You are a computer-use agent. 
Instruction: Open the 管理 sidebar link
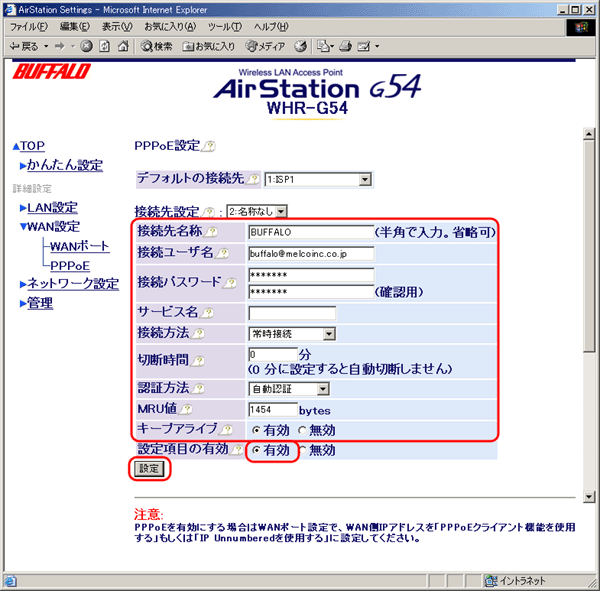click(x=40, y=304)
